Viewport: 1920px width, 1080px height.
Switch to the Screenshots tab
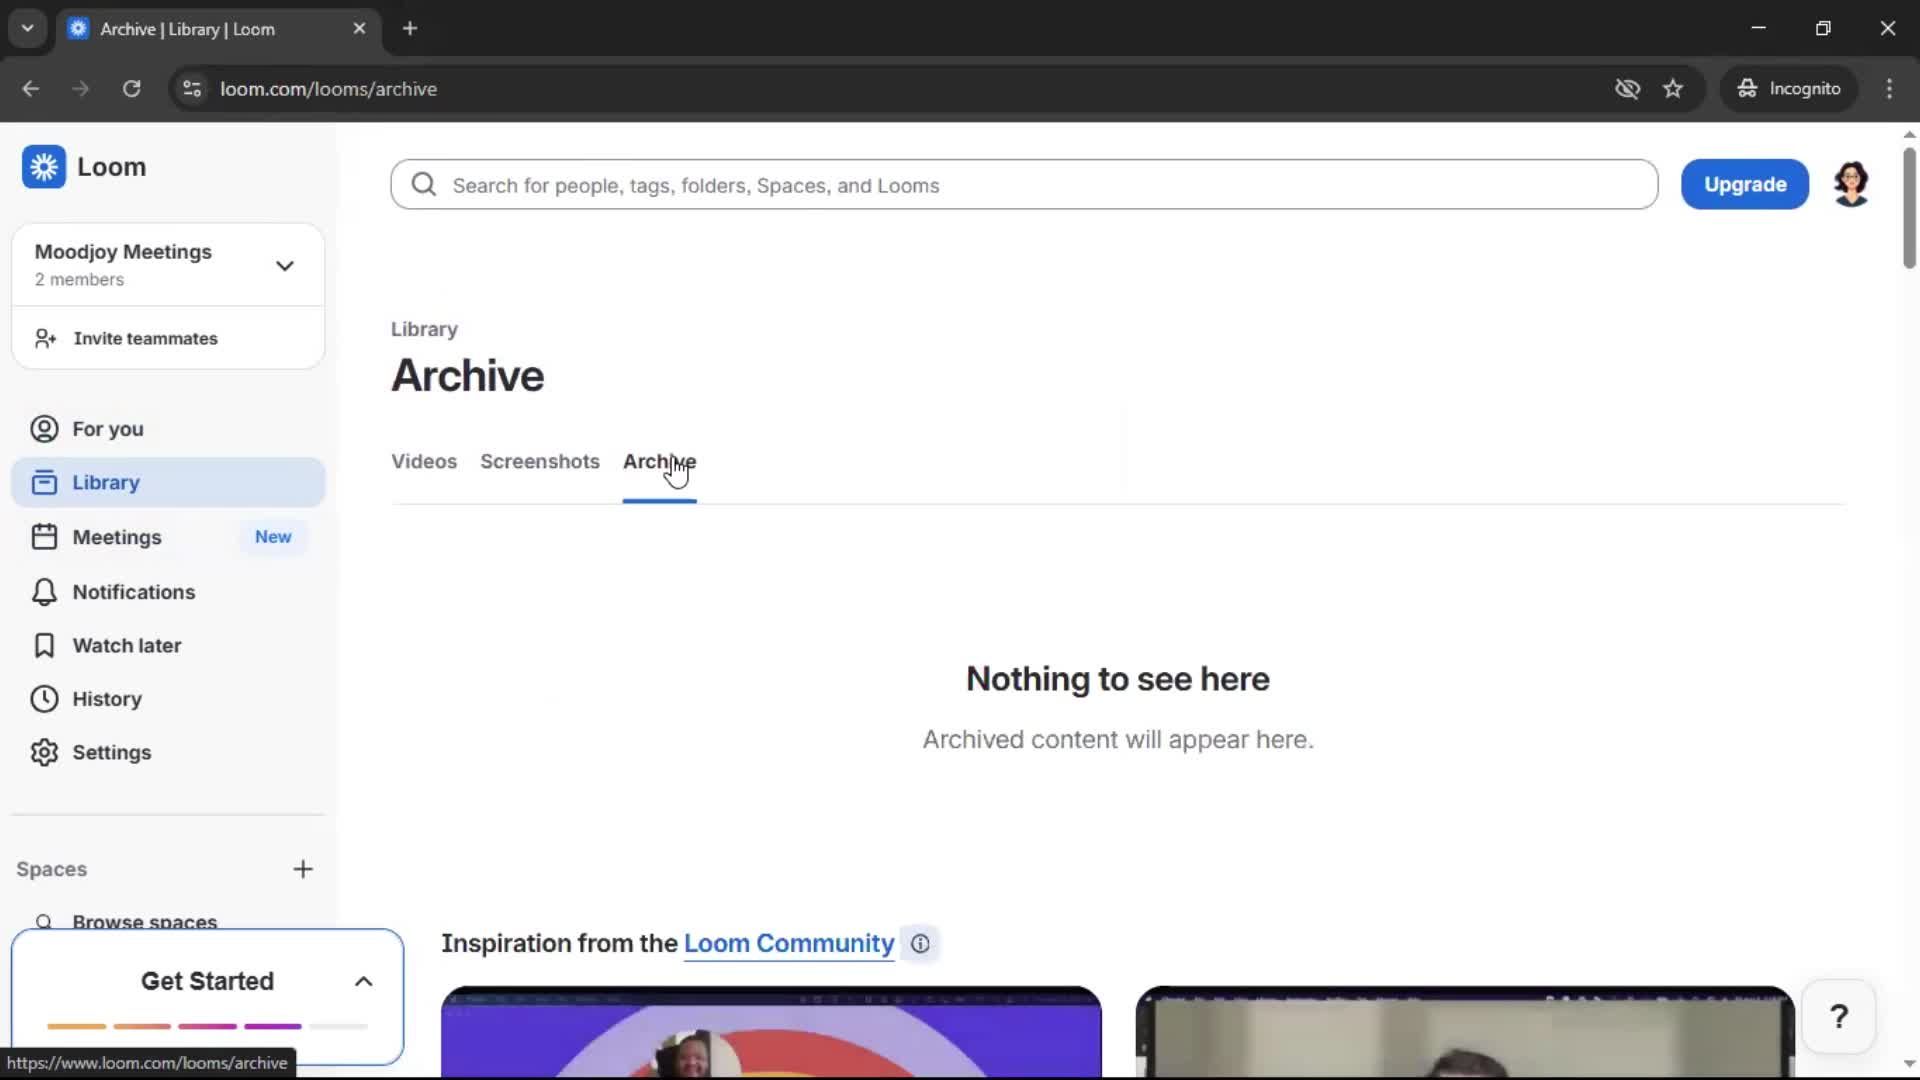(x=540, y=461)
